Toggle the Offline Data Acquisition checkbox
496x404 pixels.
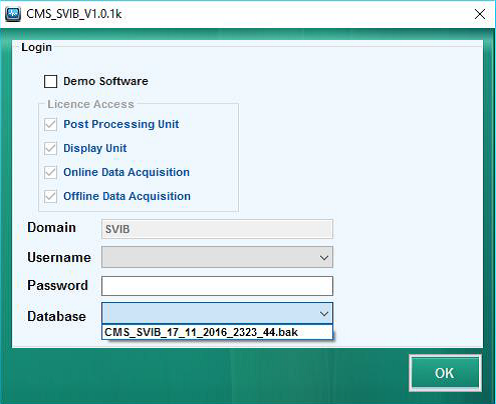pos(50,197)
